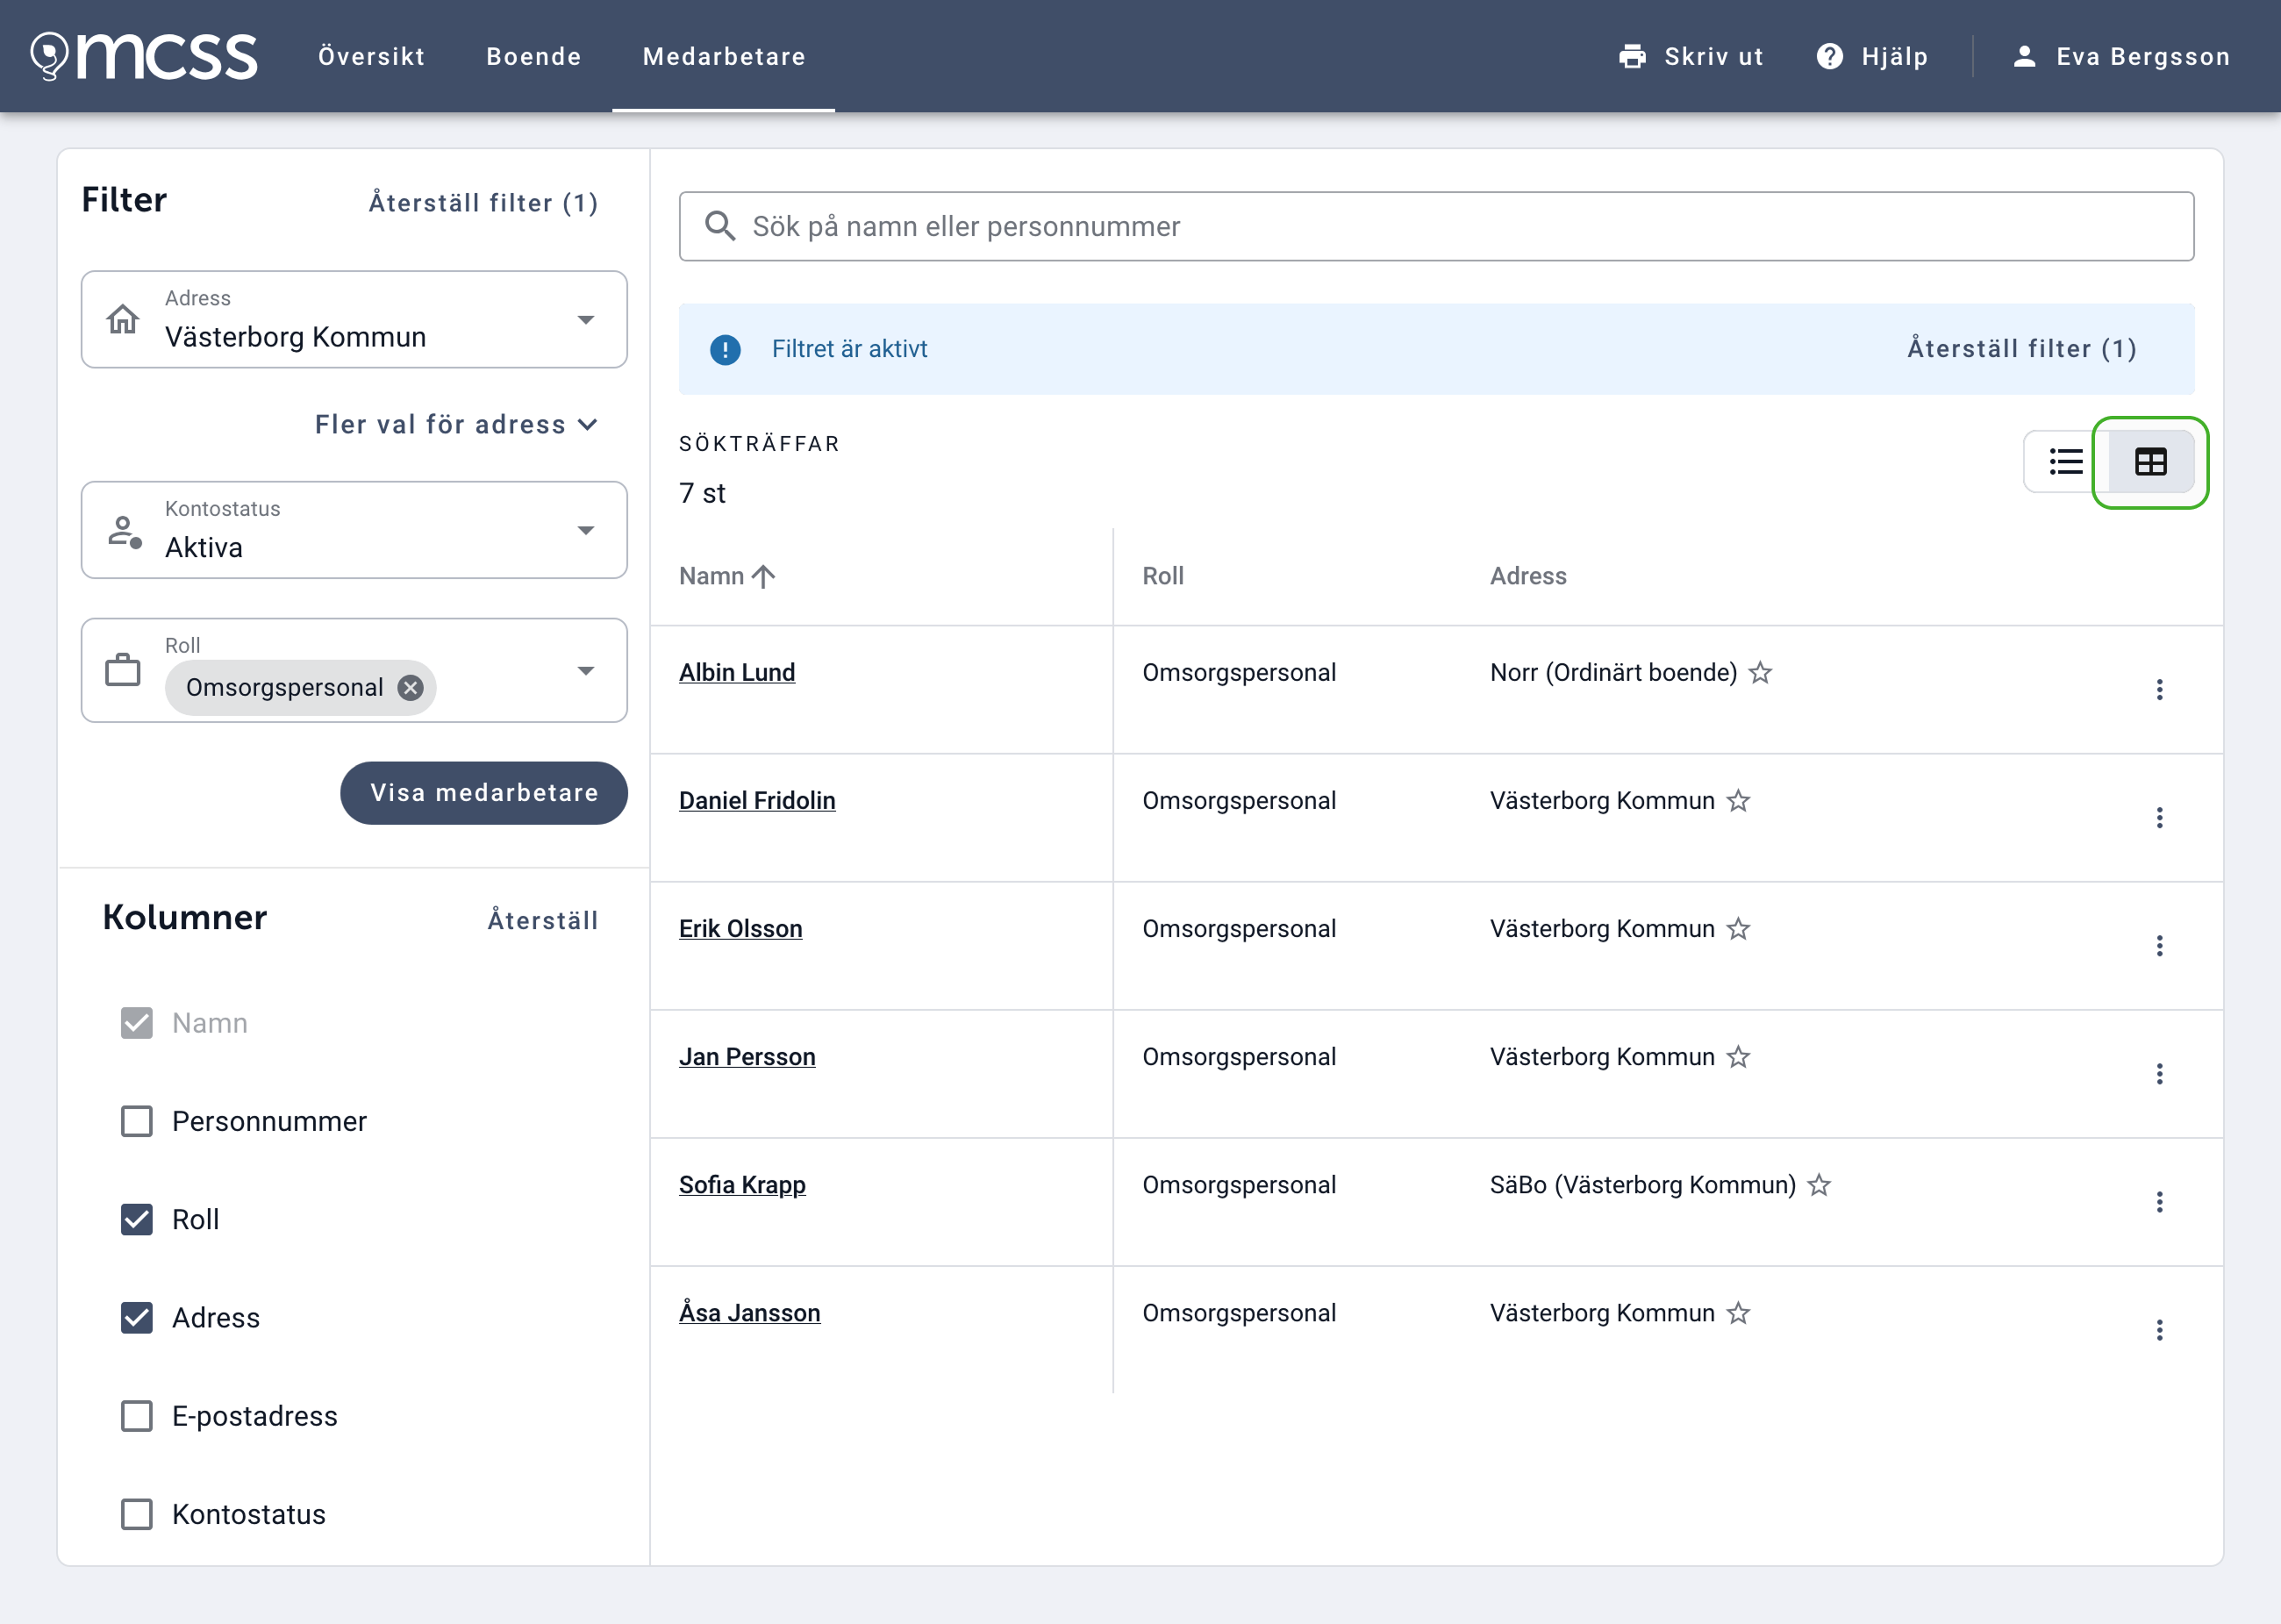Image resolution: width=2281 pixels, height=1624 pixels.
Task: Click the briefcase icon in Roll field
Action: [x=123, y=670]
